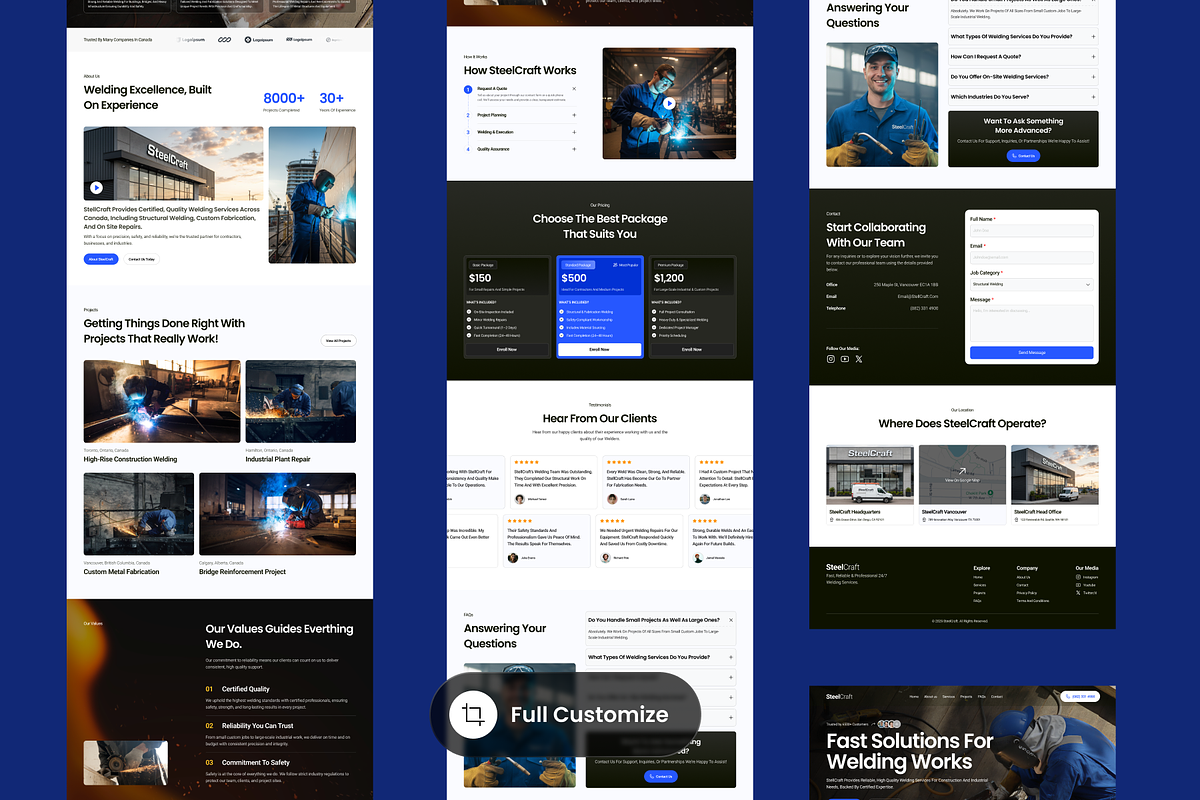Open the SteelCraft Headquarters location card
1200x800 pixels.
(870, 485)
